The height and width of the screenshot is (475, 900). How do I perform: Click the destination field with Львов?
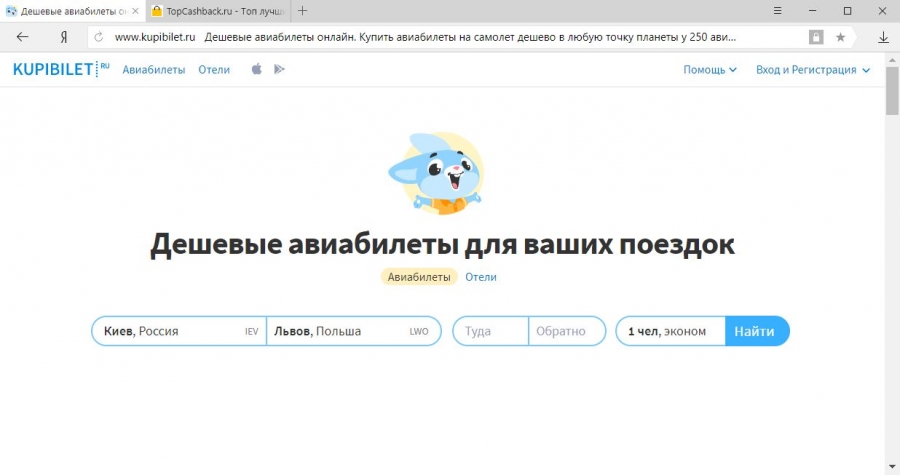click(x=354, y=331)
